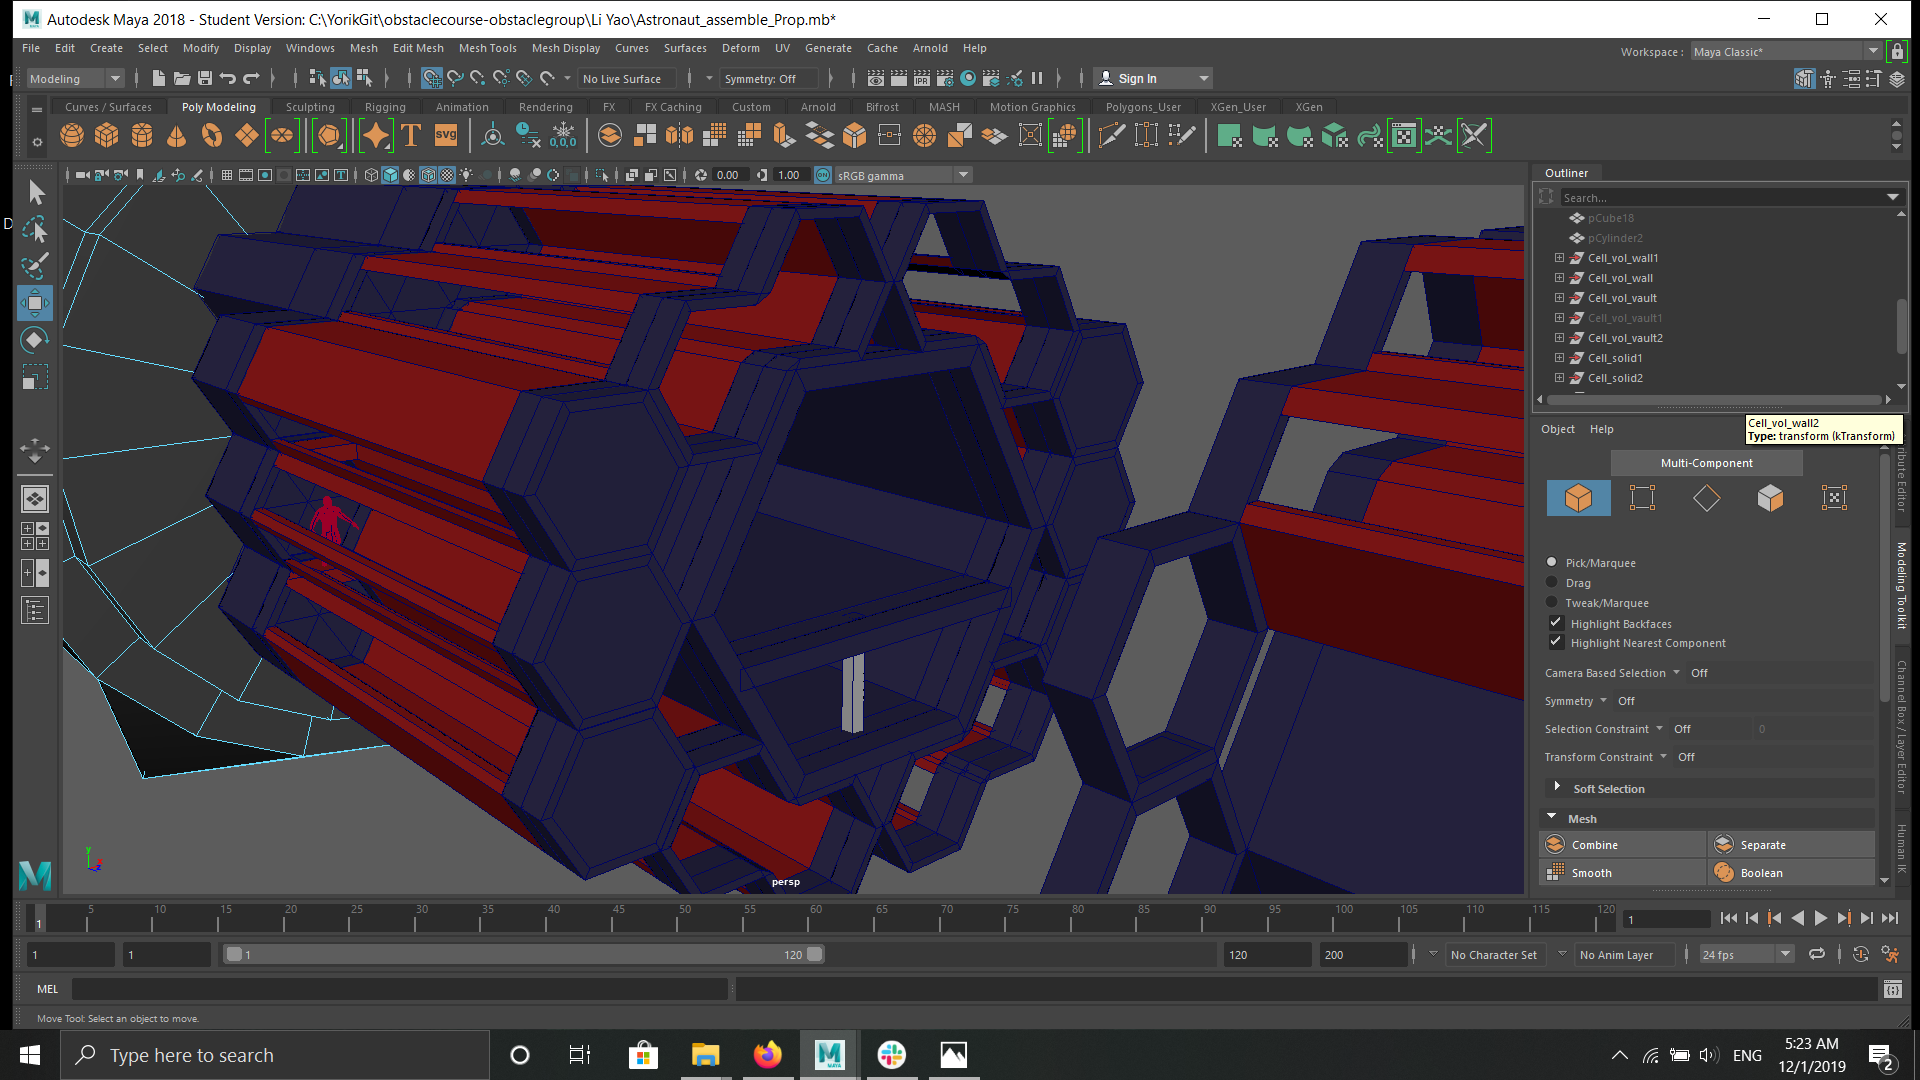Click the polygon sphere shelf icon
1920x1080 pixels.
point(72,136)
